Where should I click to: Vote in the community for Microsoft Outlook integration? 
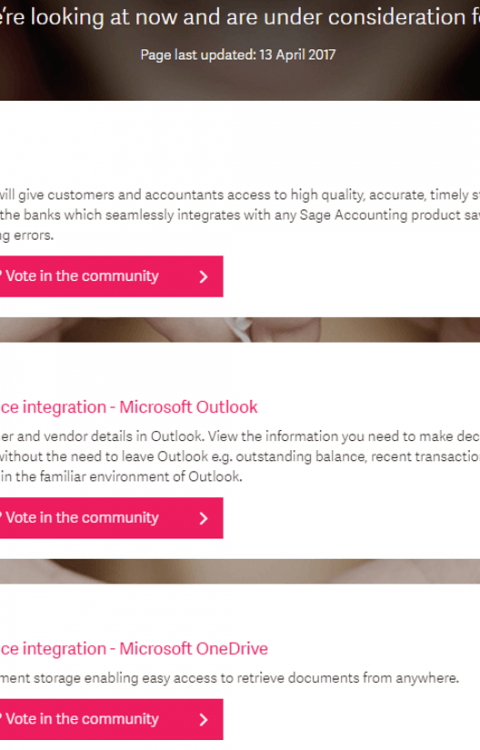tap(111, 518)
